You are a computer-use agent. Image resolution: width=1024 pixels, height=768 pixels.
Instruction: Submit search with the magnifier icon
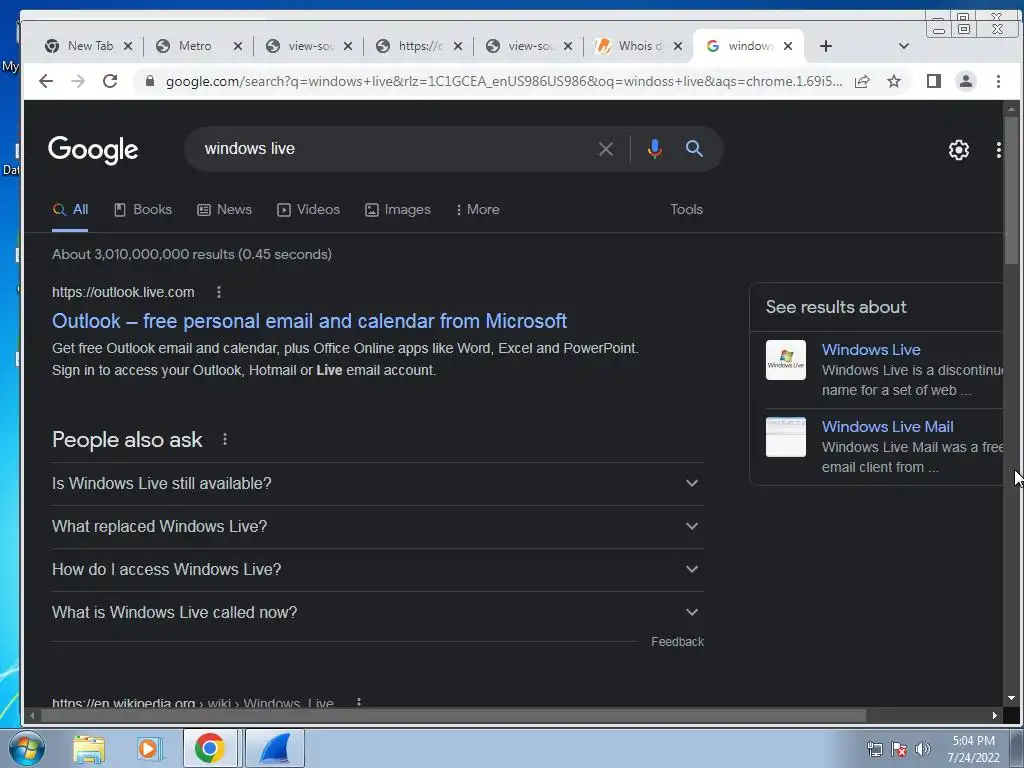[x=694, y=149]
